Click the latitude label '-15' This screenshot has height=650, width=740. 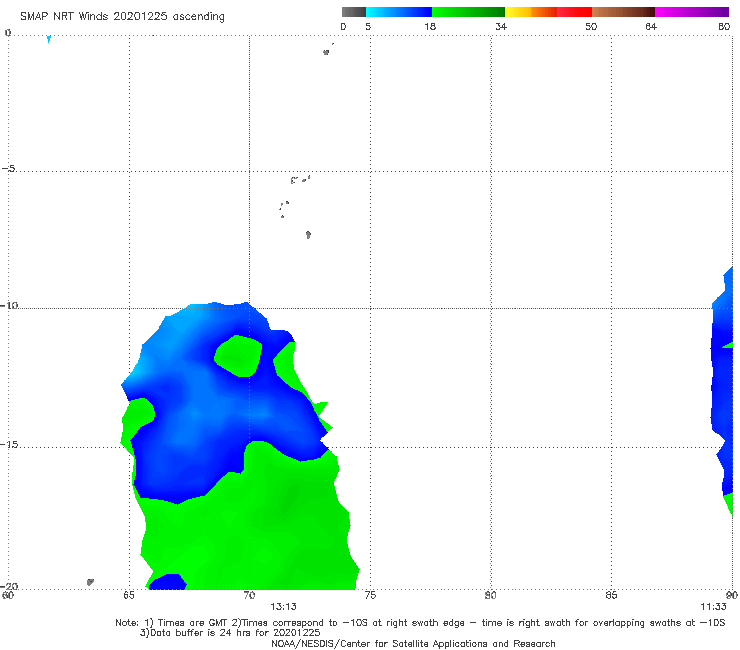pyautogui.click(x=9, y=445)
